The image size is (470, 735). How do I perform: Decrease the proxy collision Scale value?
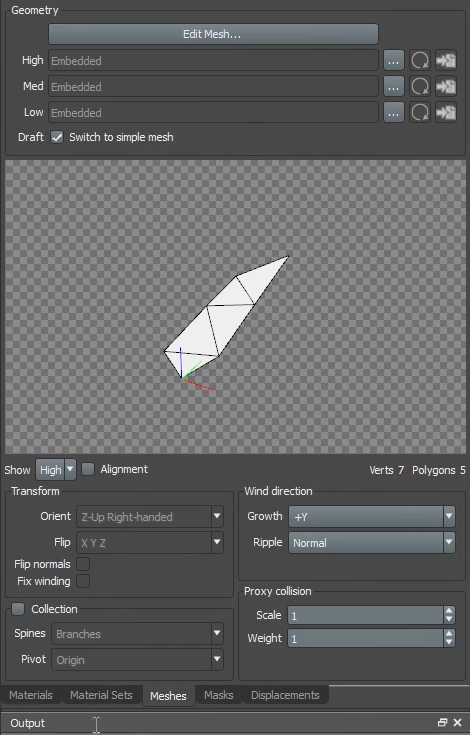click(449, 619)
